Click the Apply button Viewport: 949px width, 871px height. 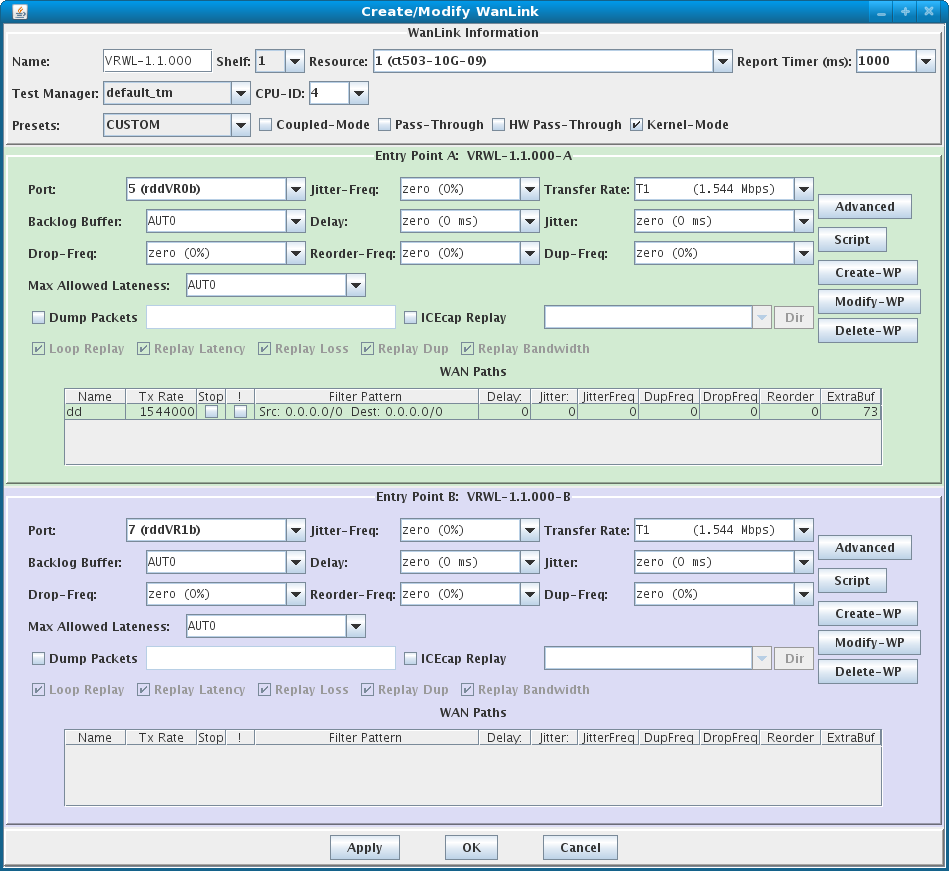tap(364, 847)
